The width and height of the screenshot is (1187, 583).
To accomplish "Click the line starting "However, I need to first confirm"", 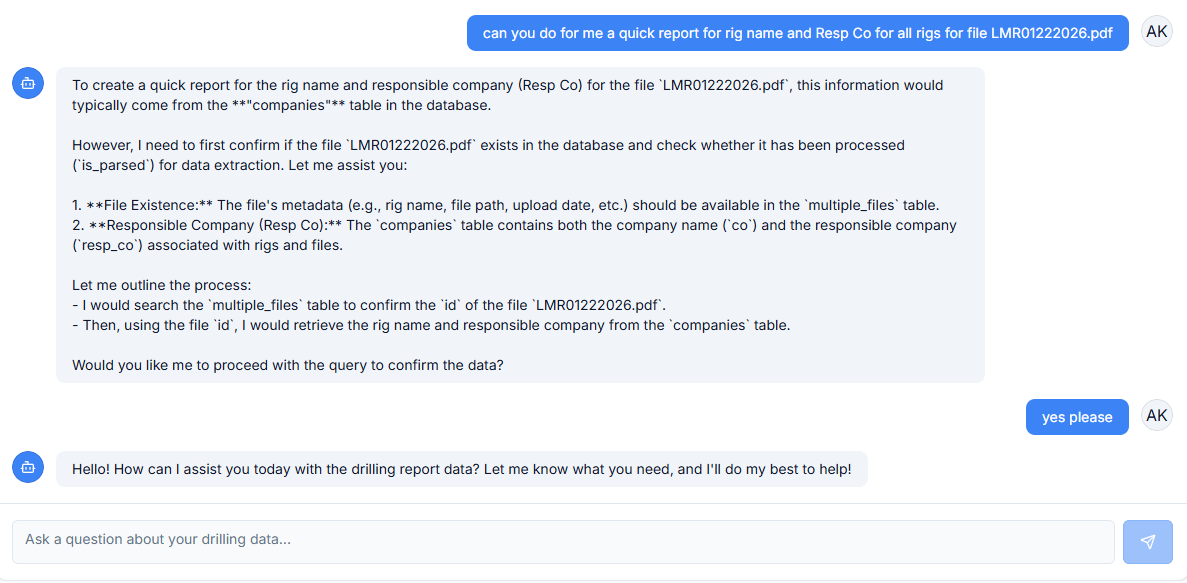I will (x=487, y=145).
